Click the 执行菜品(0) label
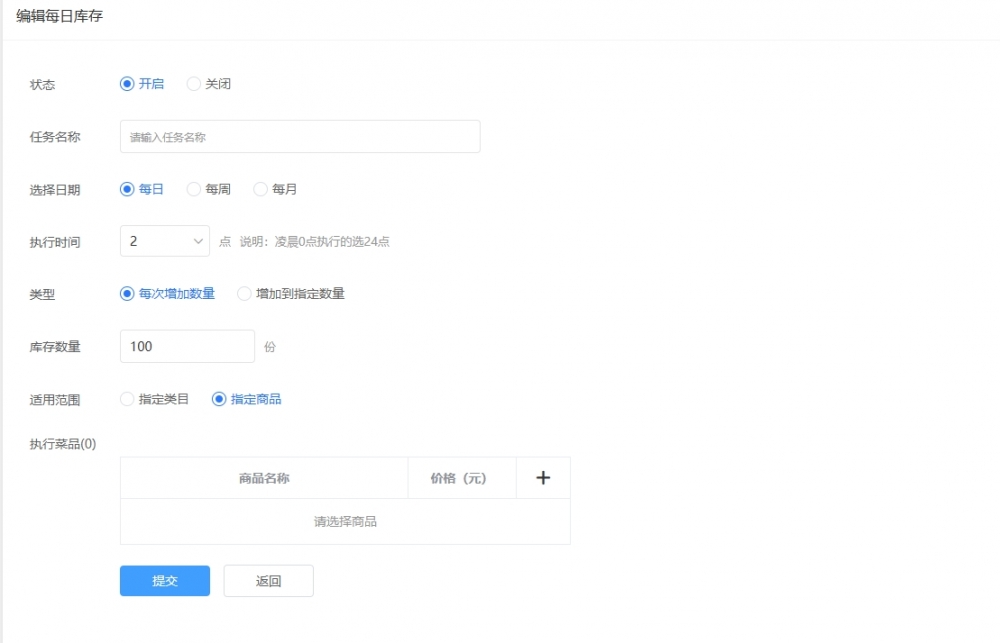1000x643 pixels. pos(63,444)
